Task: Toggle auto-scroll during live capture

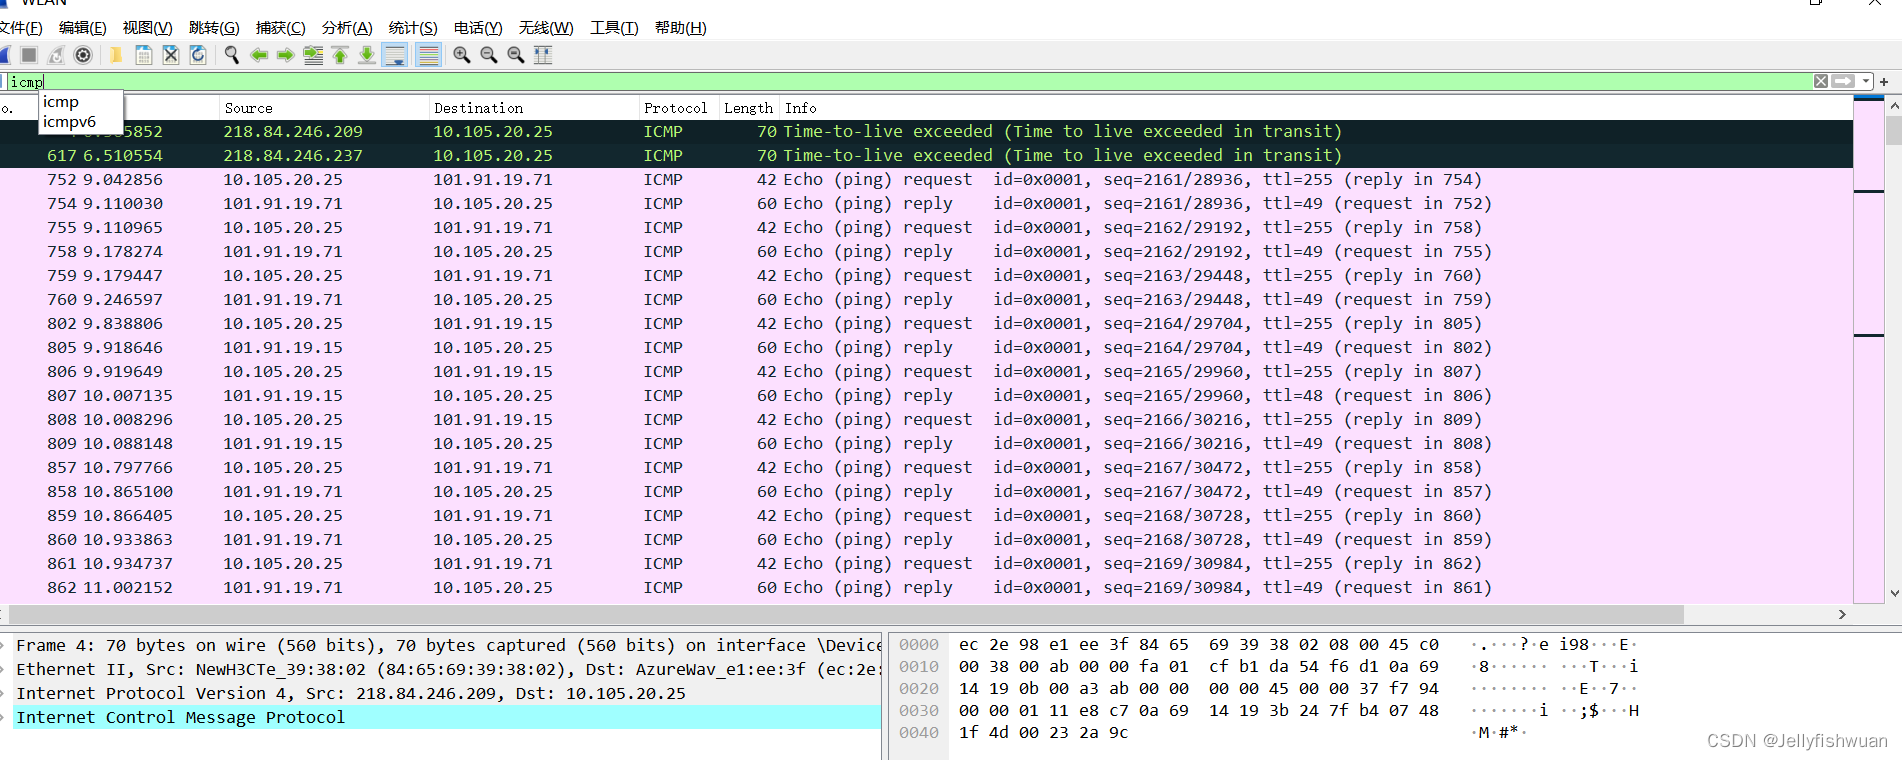Action: (x=395, y=55)
